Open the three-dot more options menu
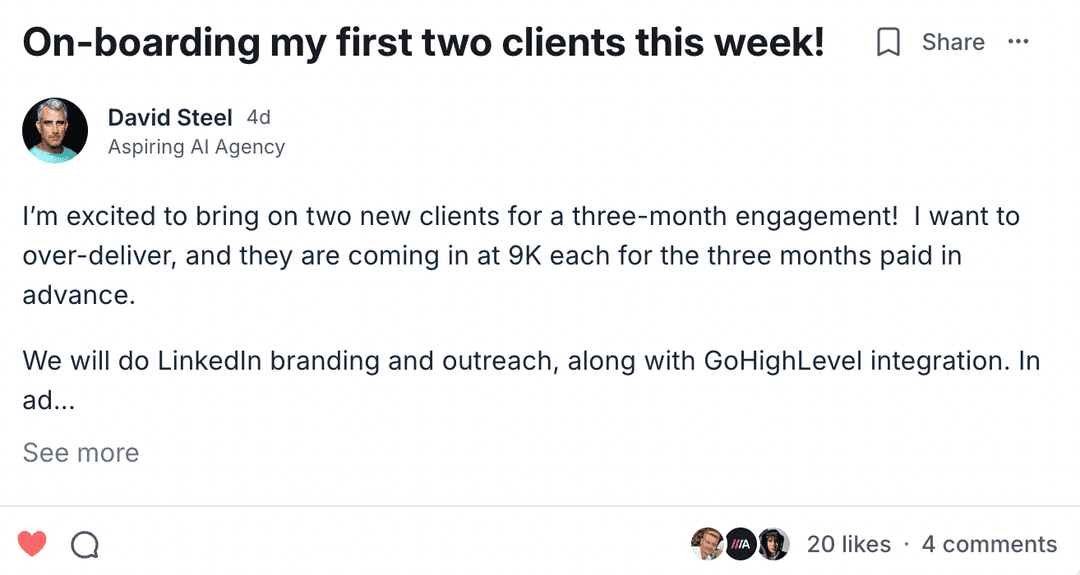 pos(1018,42)
